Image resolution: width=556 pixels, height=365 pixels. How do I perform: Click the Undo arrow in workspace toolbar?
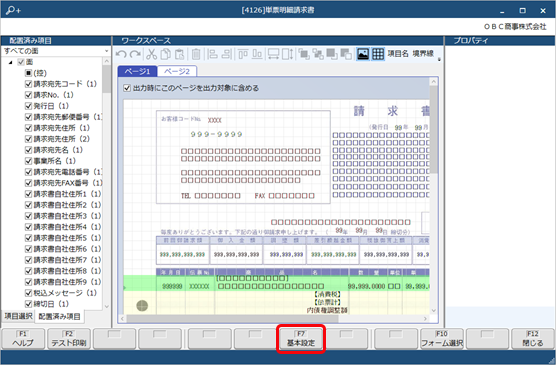[121, 54]
